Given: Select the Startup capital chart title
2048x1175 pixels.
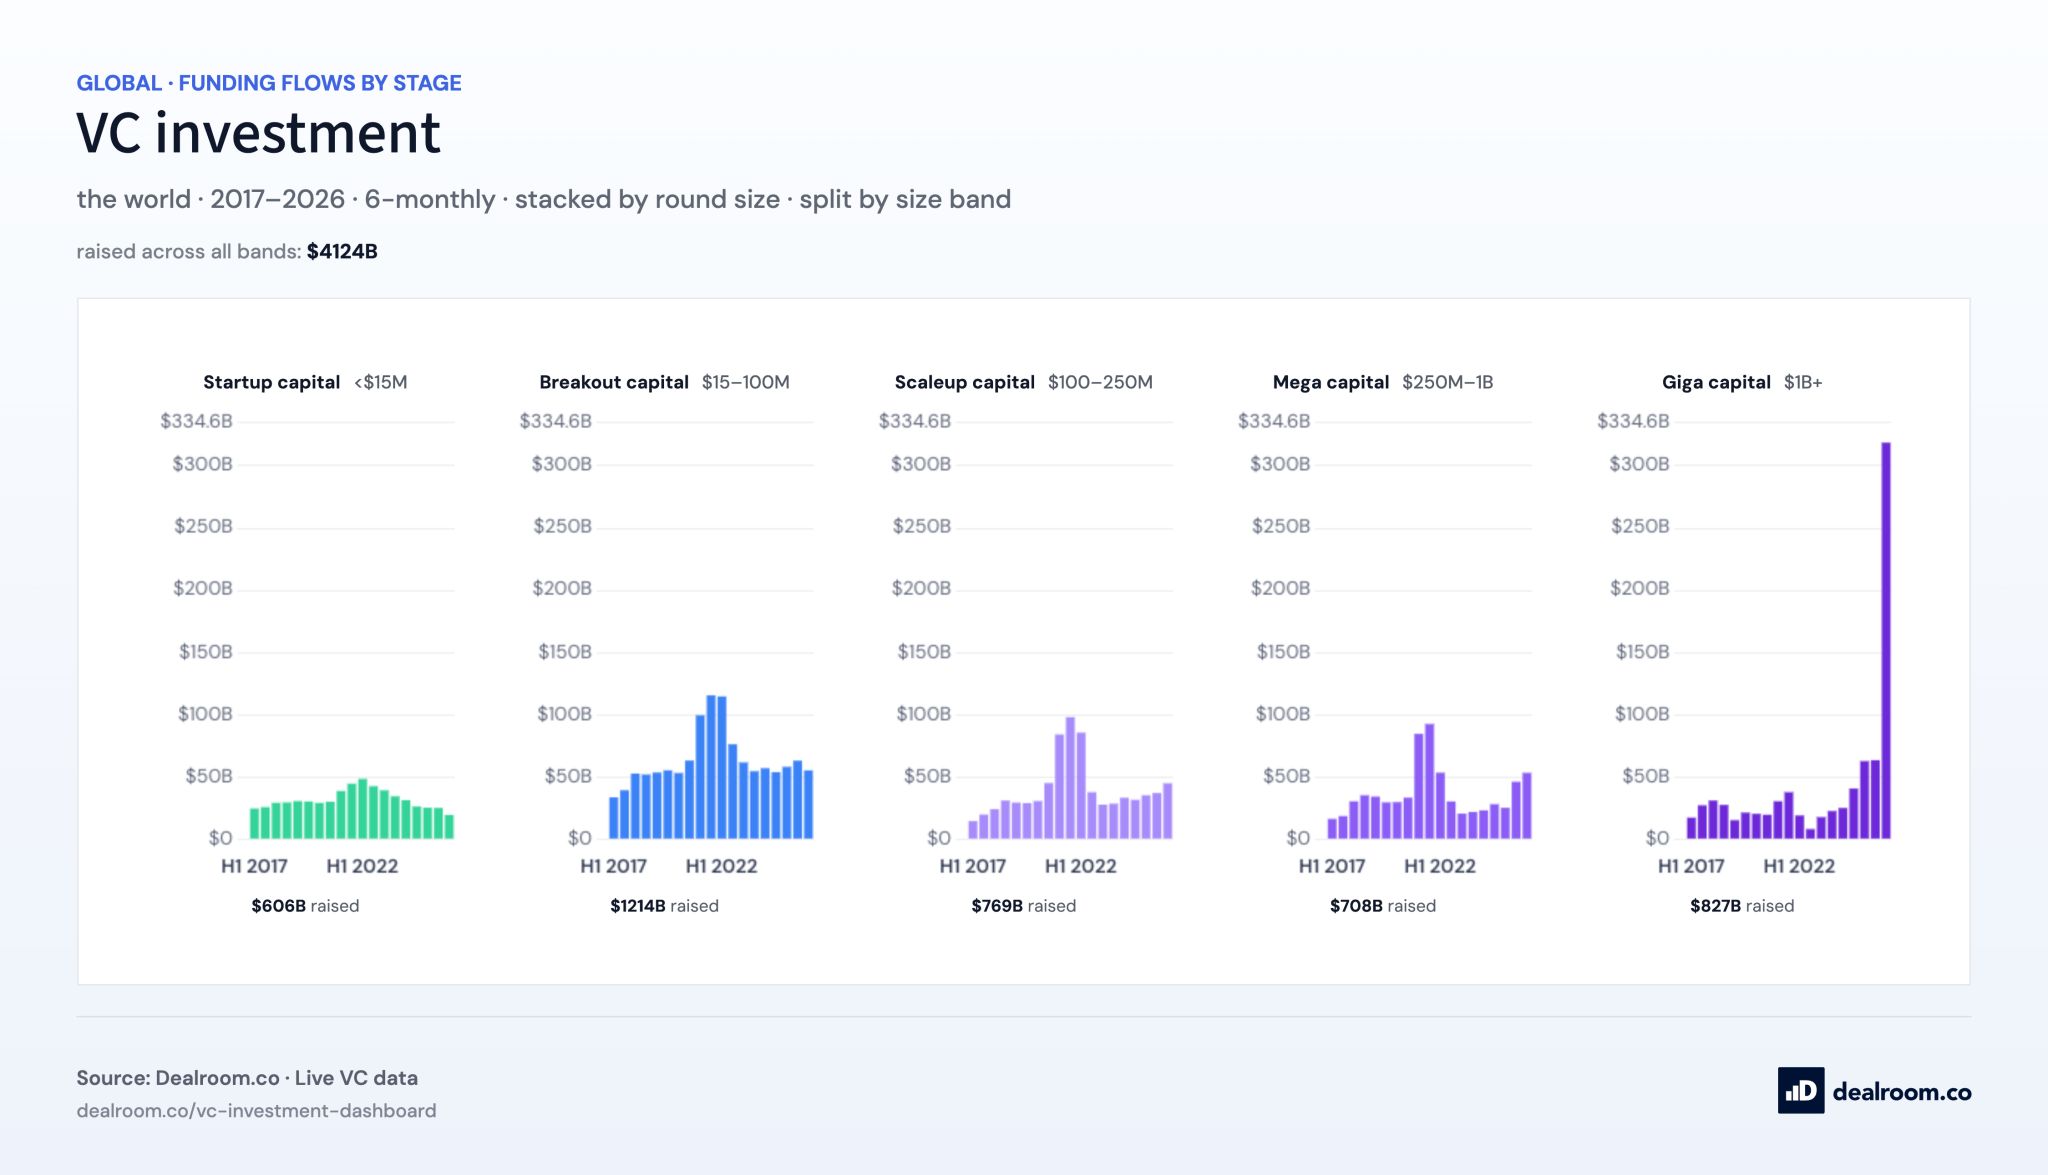Looking at the screenshot, I should (271, 382).
